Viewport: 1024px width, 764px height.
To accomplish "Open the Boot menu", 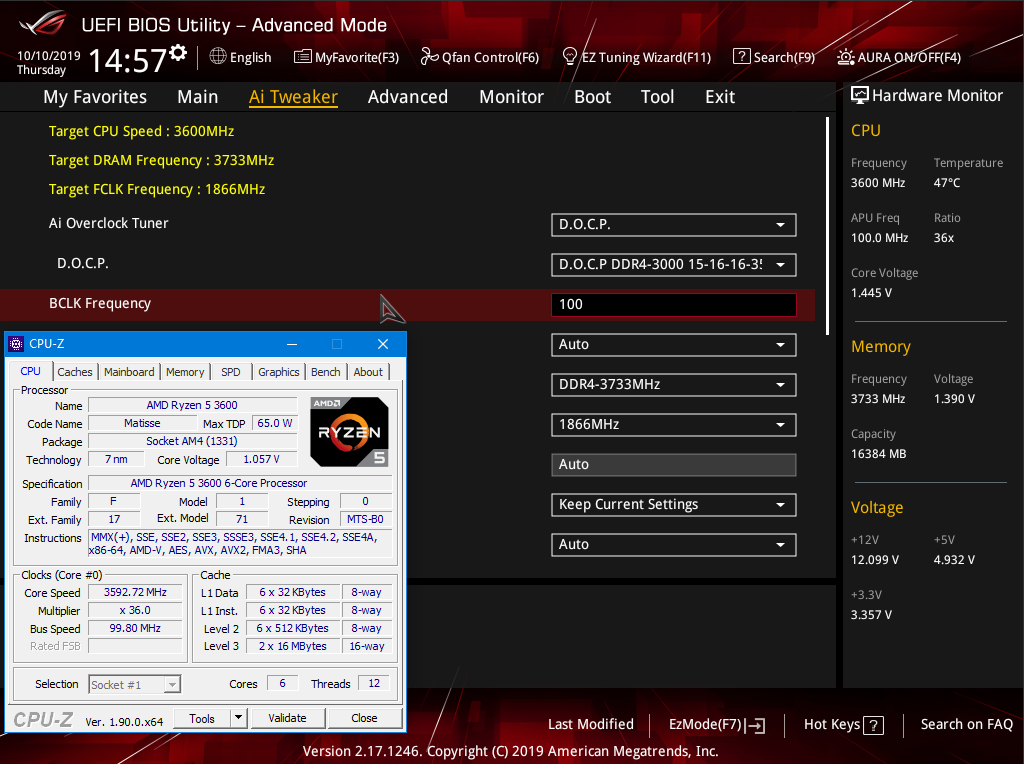I will [x=592, y=97].
